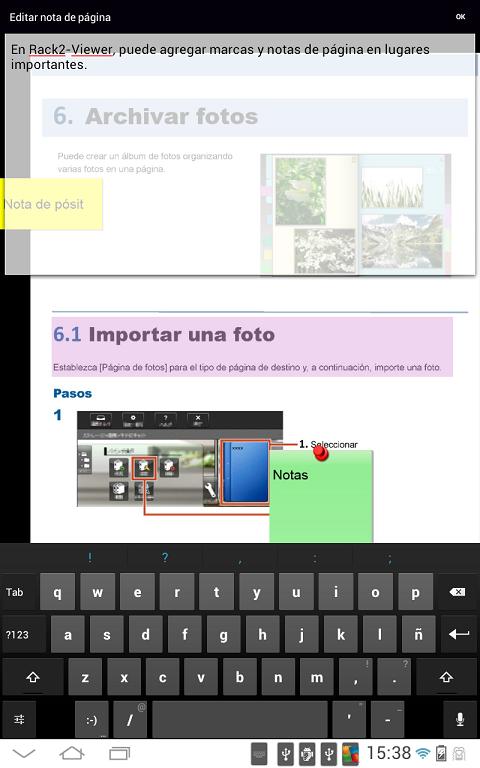The height and width of the screenshot is (768, 480).
Task: Tap the p key
Action: pos(415,592)
